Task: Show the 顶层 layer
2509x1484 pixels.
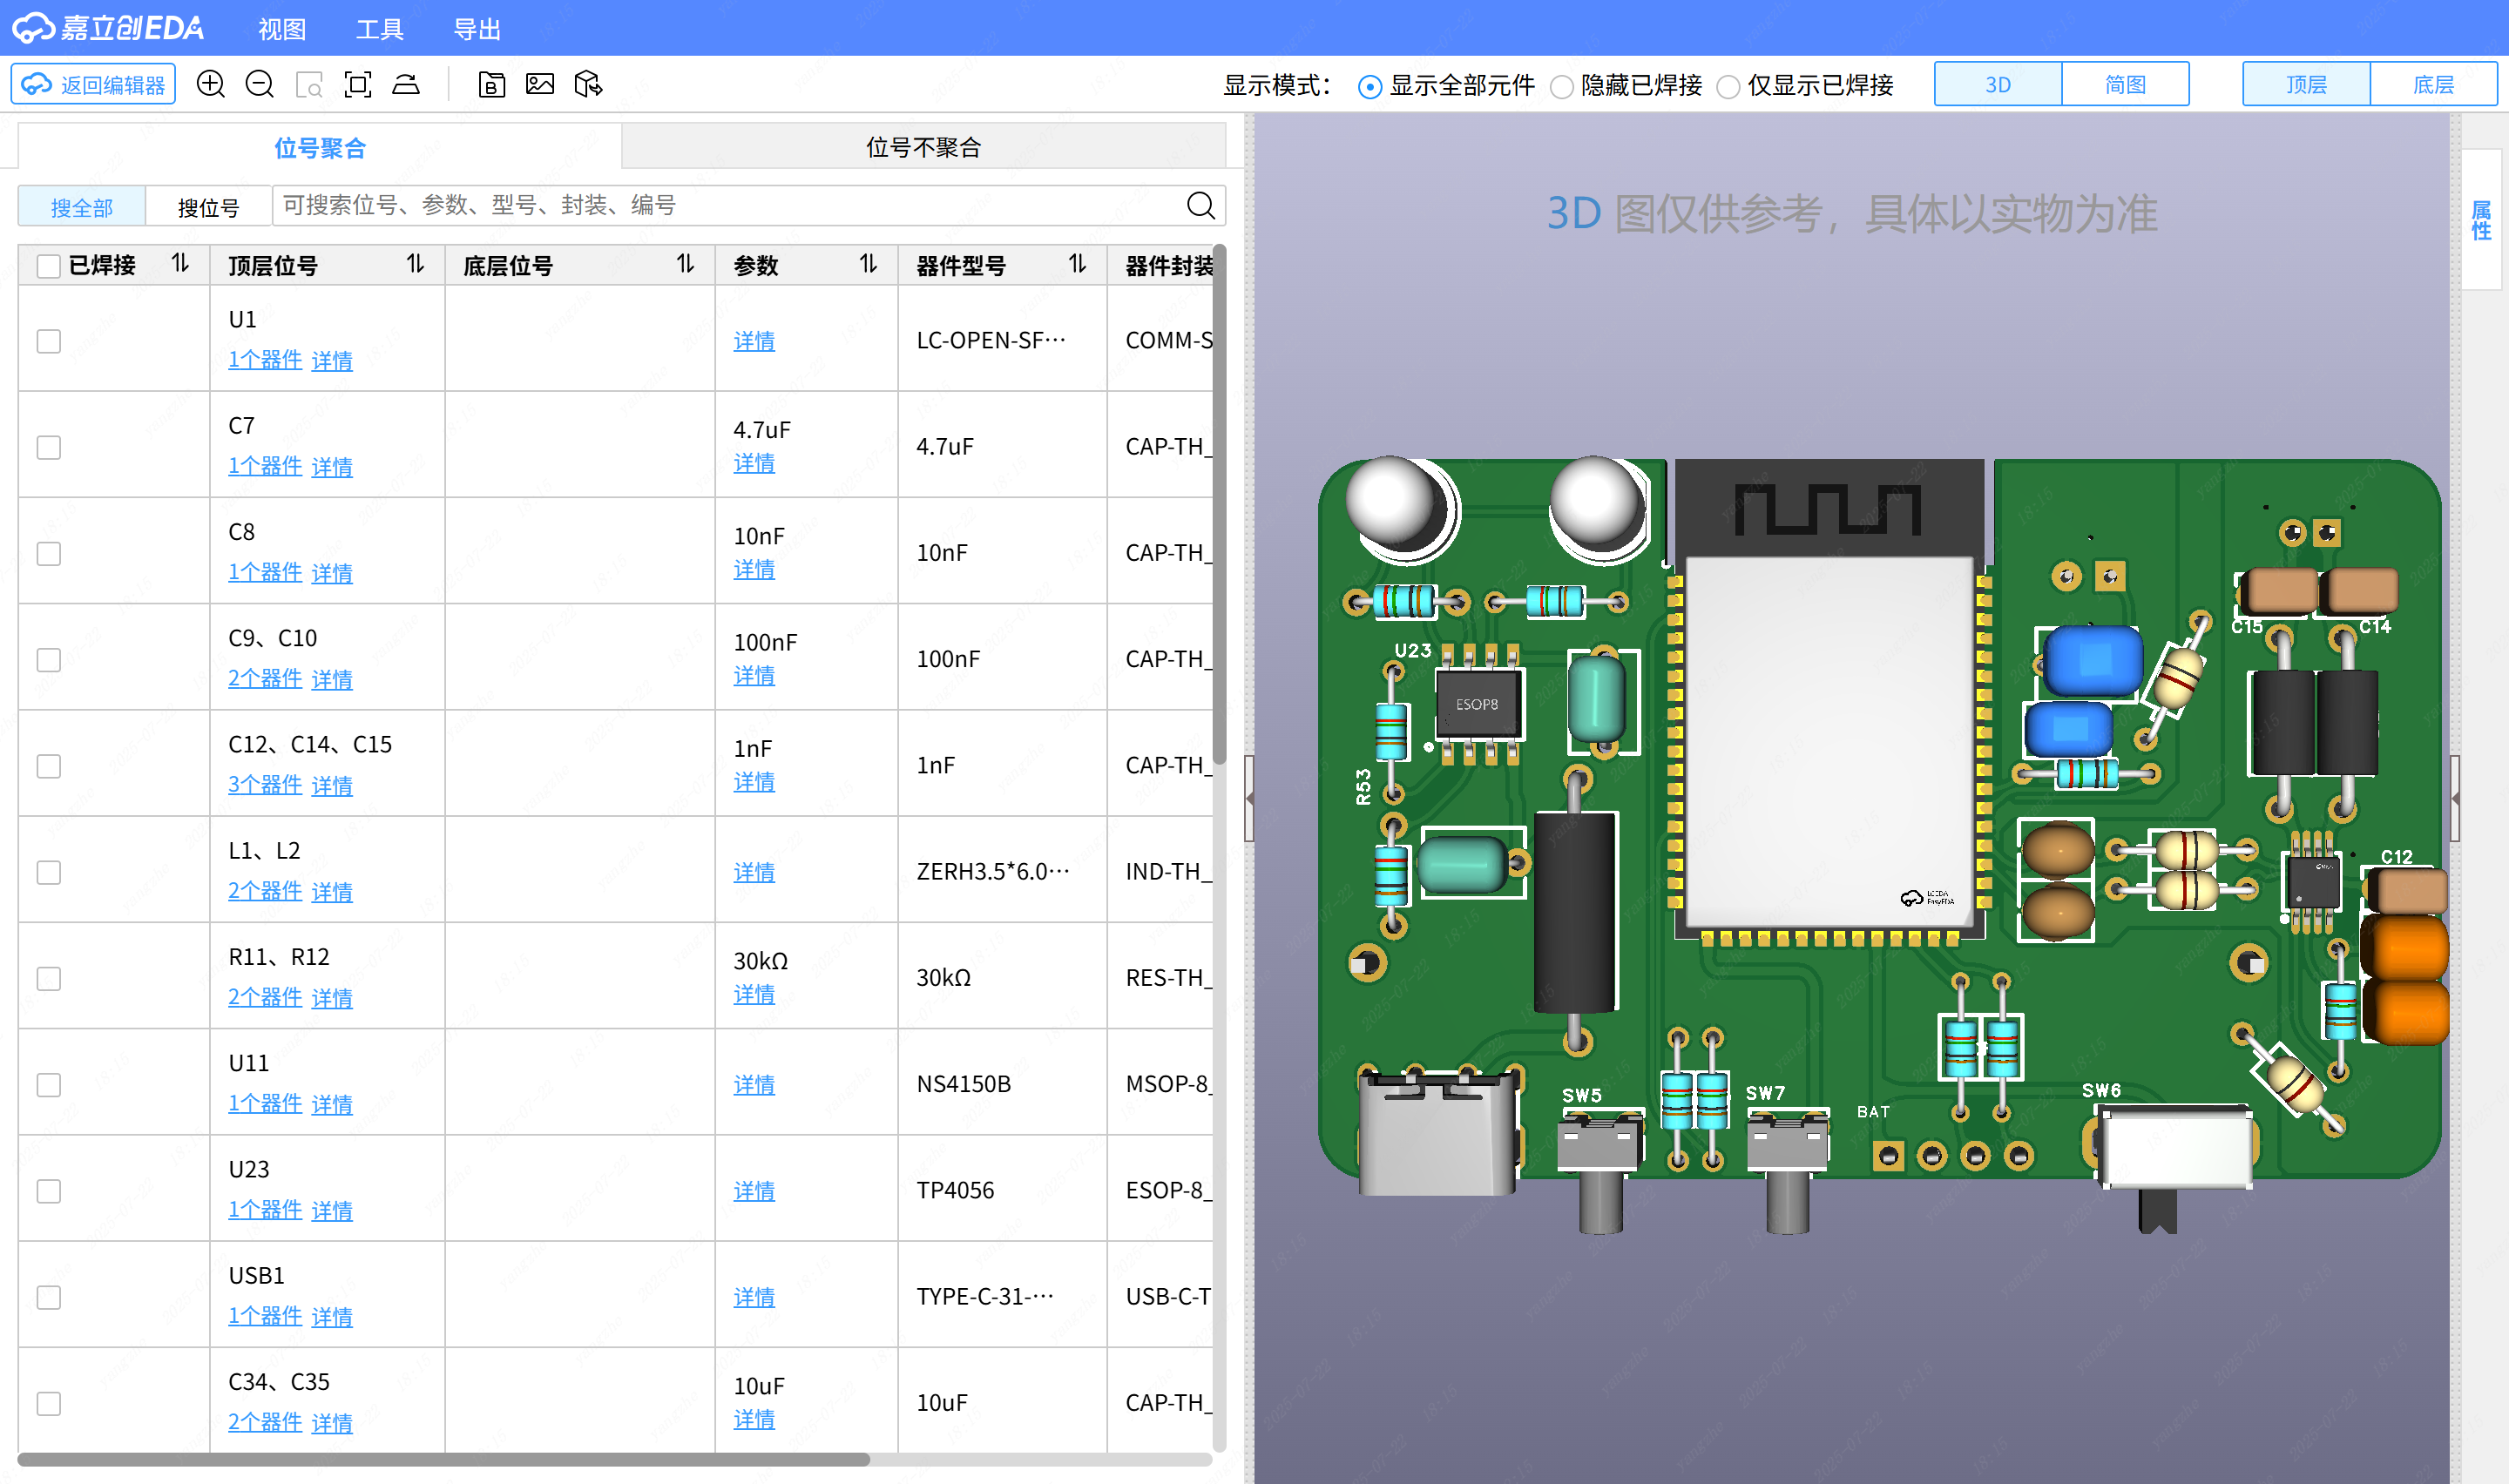Action: point(2306,84)
